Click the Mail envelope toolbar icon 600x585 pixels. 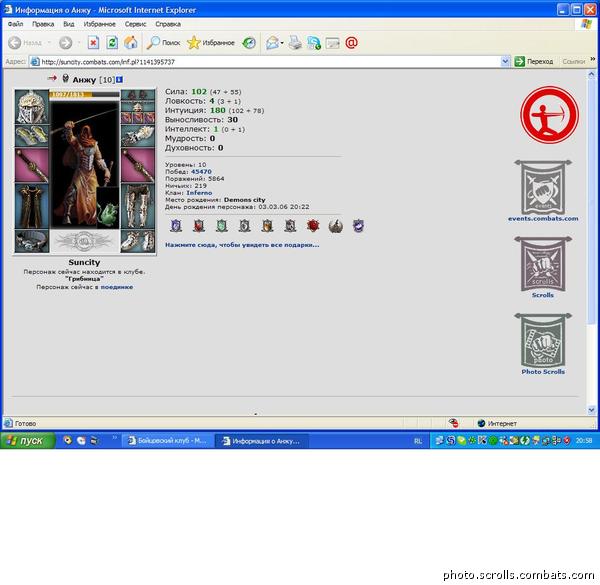[272, 43]
